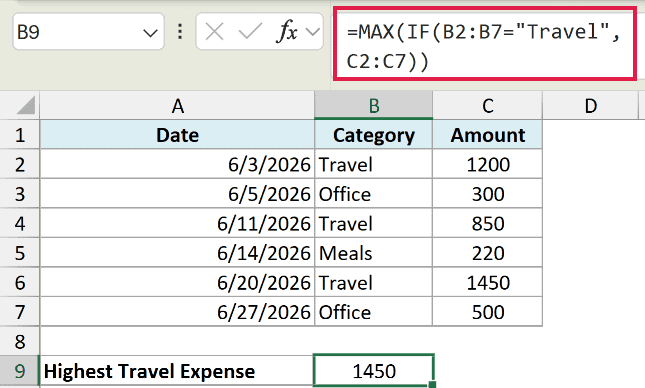
Task: Click the 6/3/2026 date cell
Action: coord(177,165)
